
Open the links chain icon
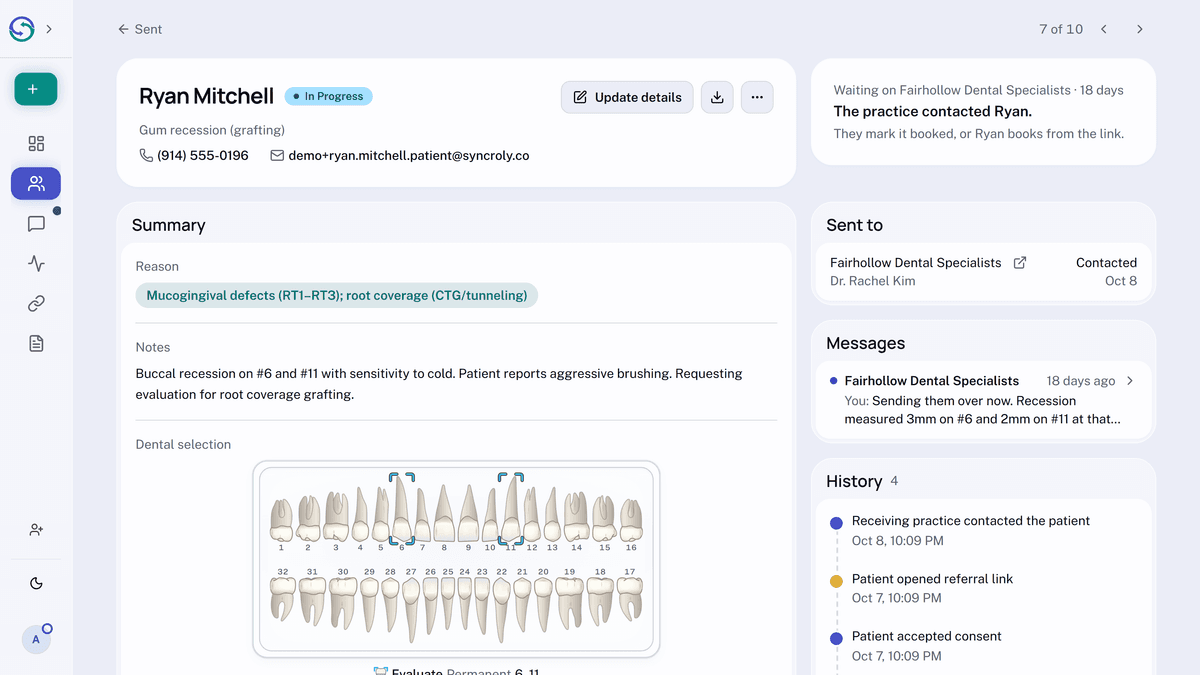(x=36, y=304)
